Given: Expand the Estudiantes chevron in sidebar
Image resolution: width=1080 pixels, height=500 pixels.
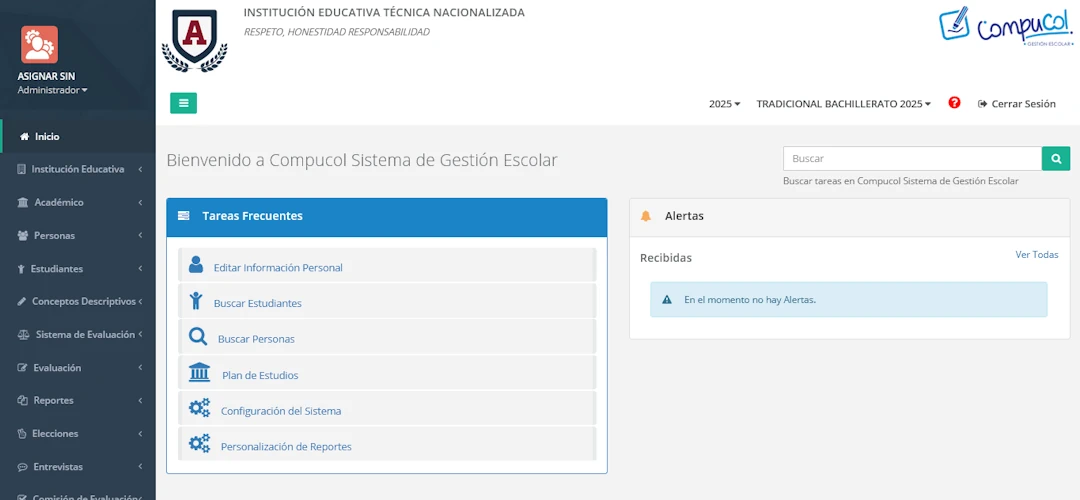Looking at the screenshot, I should (140, 269).
